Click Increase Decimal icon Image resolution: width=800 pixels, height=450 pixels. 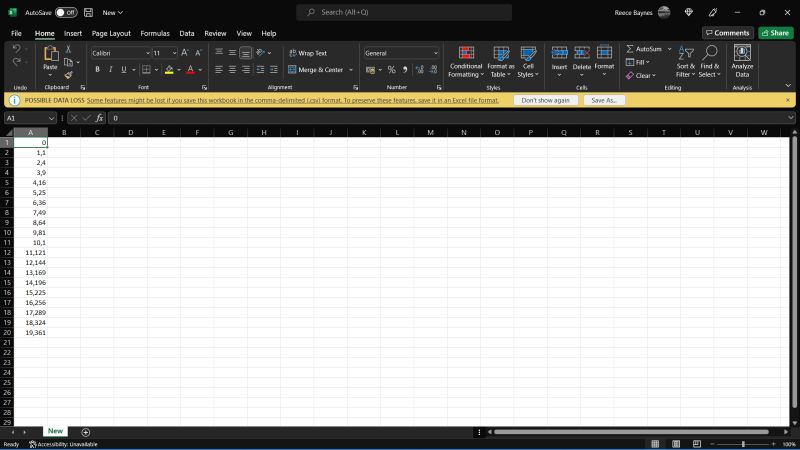[419, 70]
